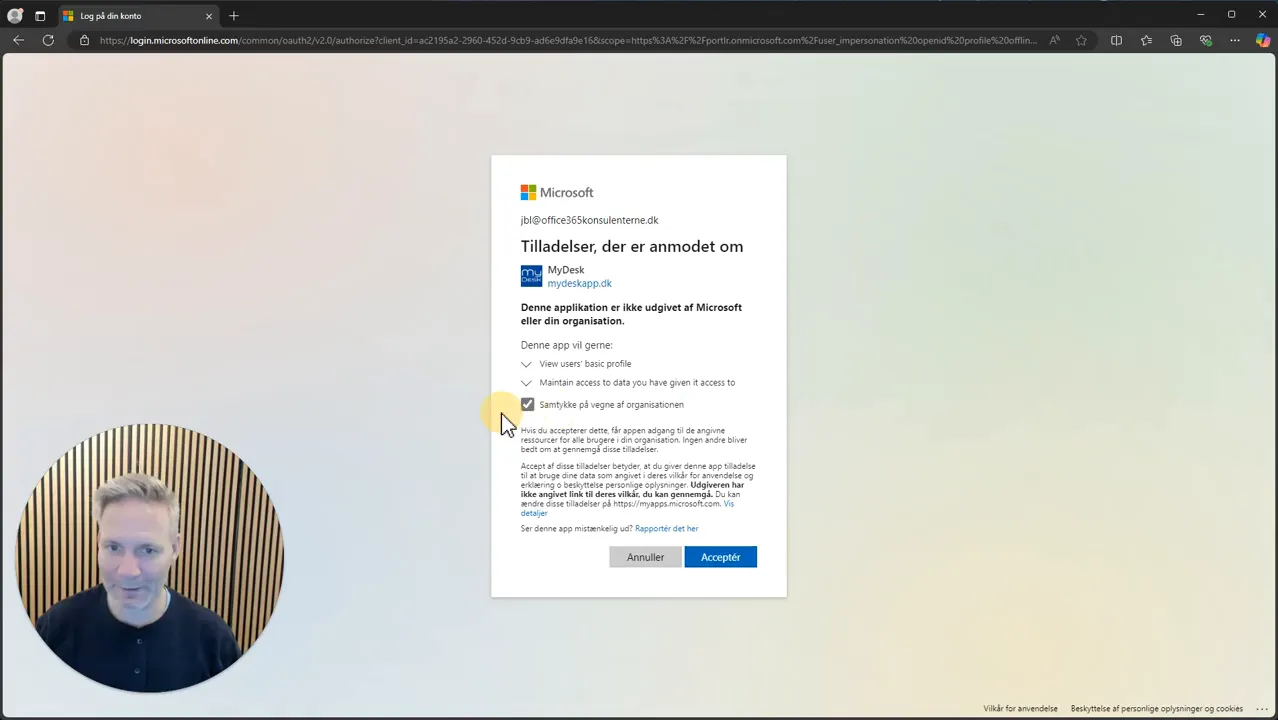Click the Annuller button

tap(645, 557)
